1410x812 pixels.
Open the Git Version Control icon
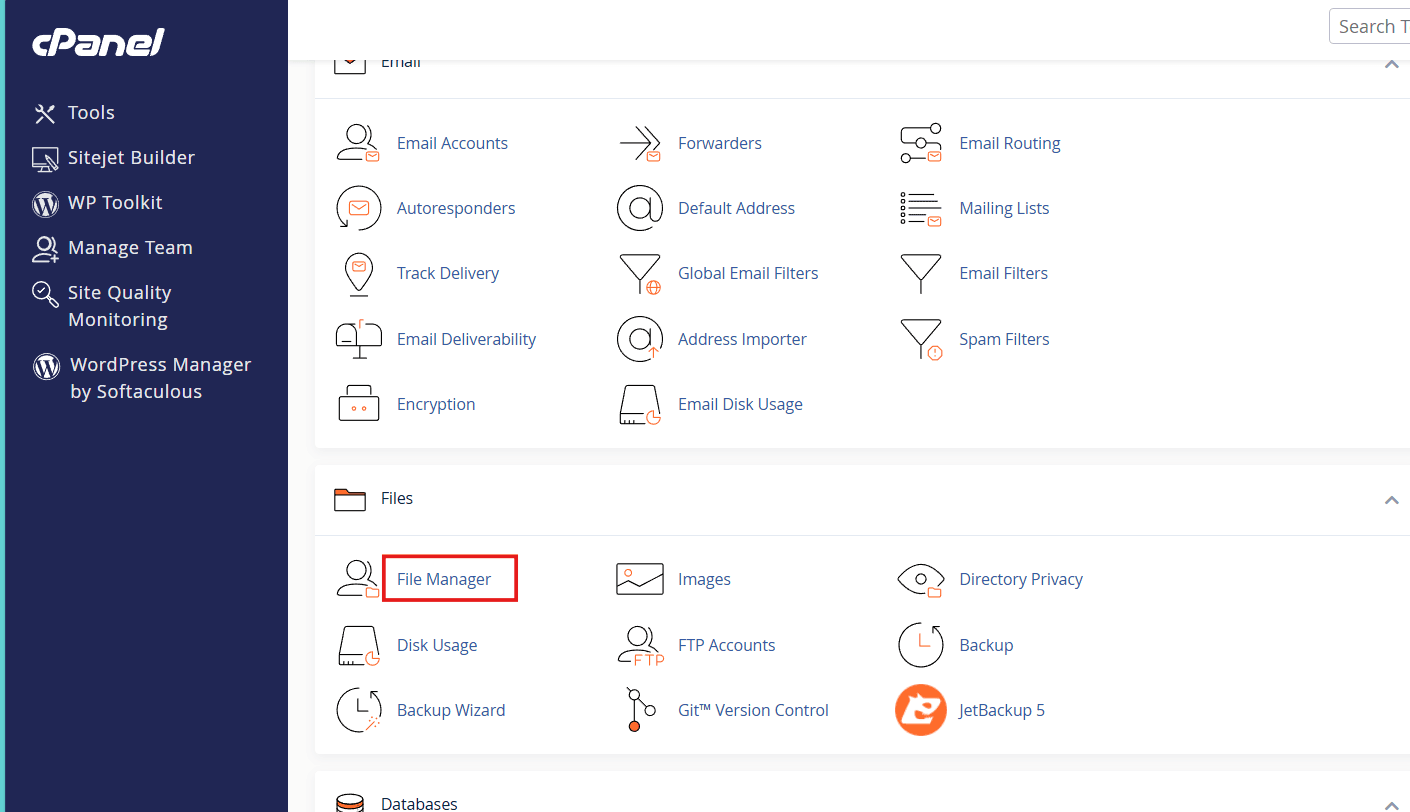(640, 710)
